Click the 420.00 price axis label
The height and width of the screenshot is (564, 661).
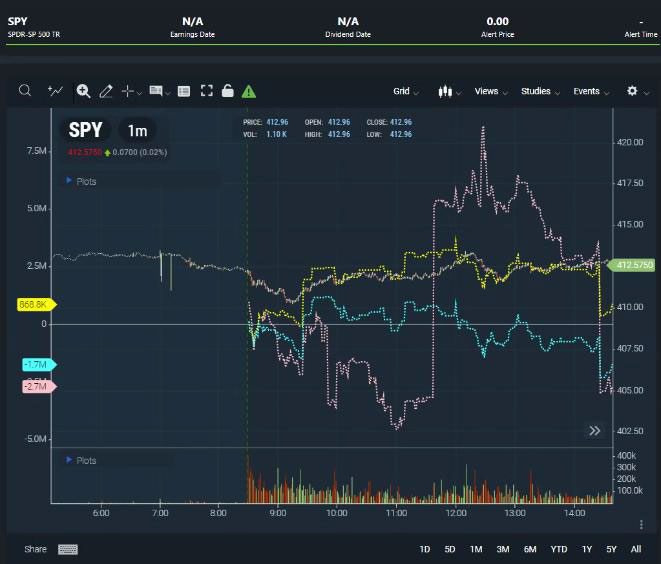630,142
